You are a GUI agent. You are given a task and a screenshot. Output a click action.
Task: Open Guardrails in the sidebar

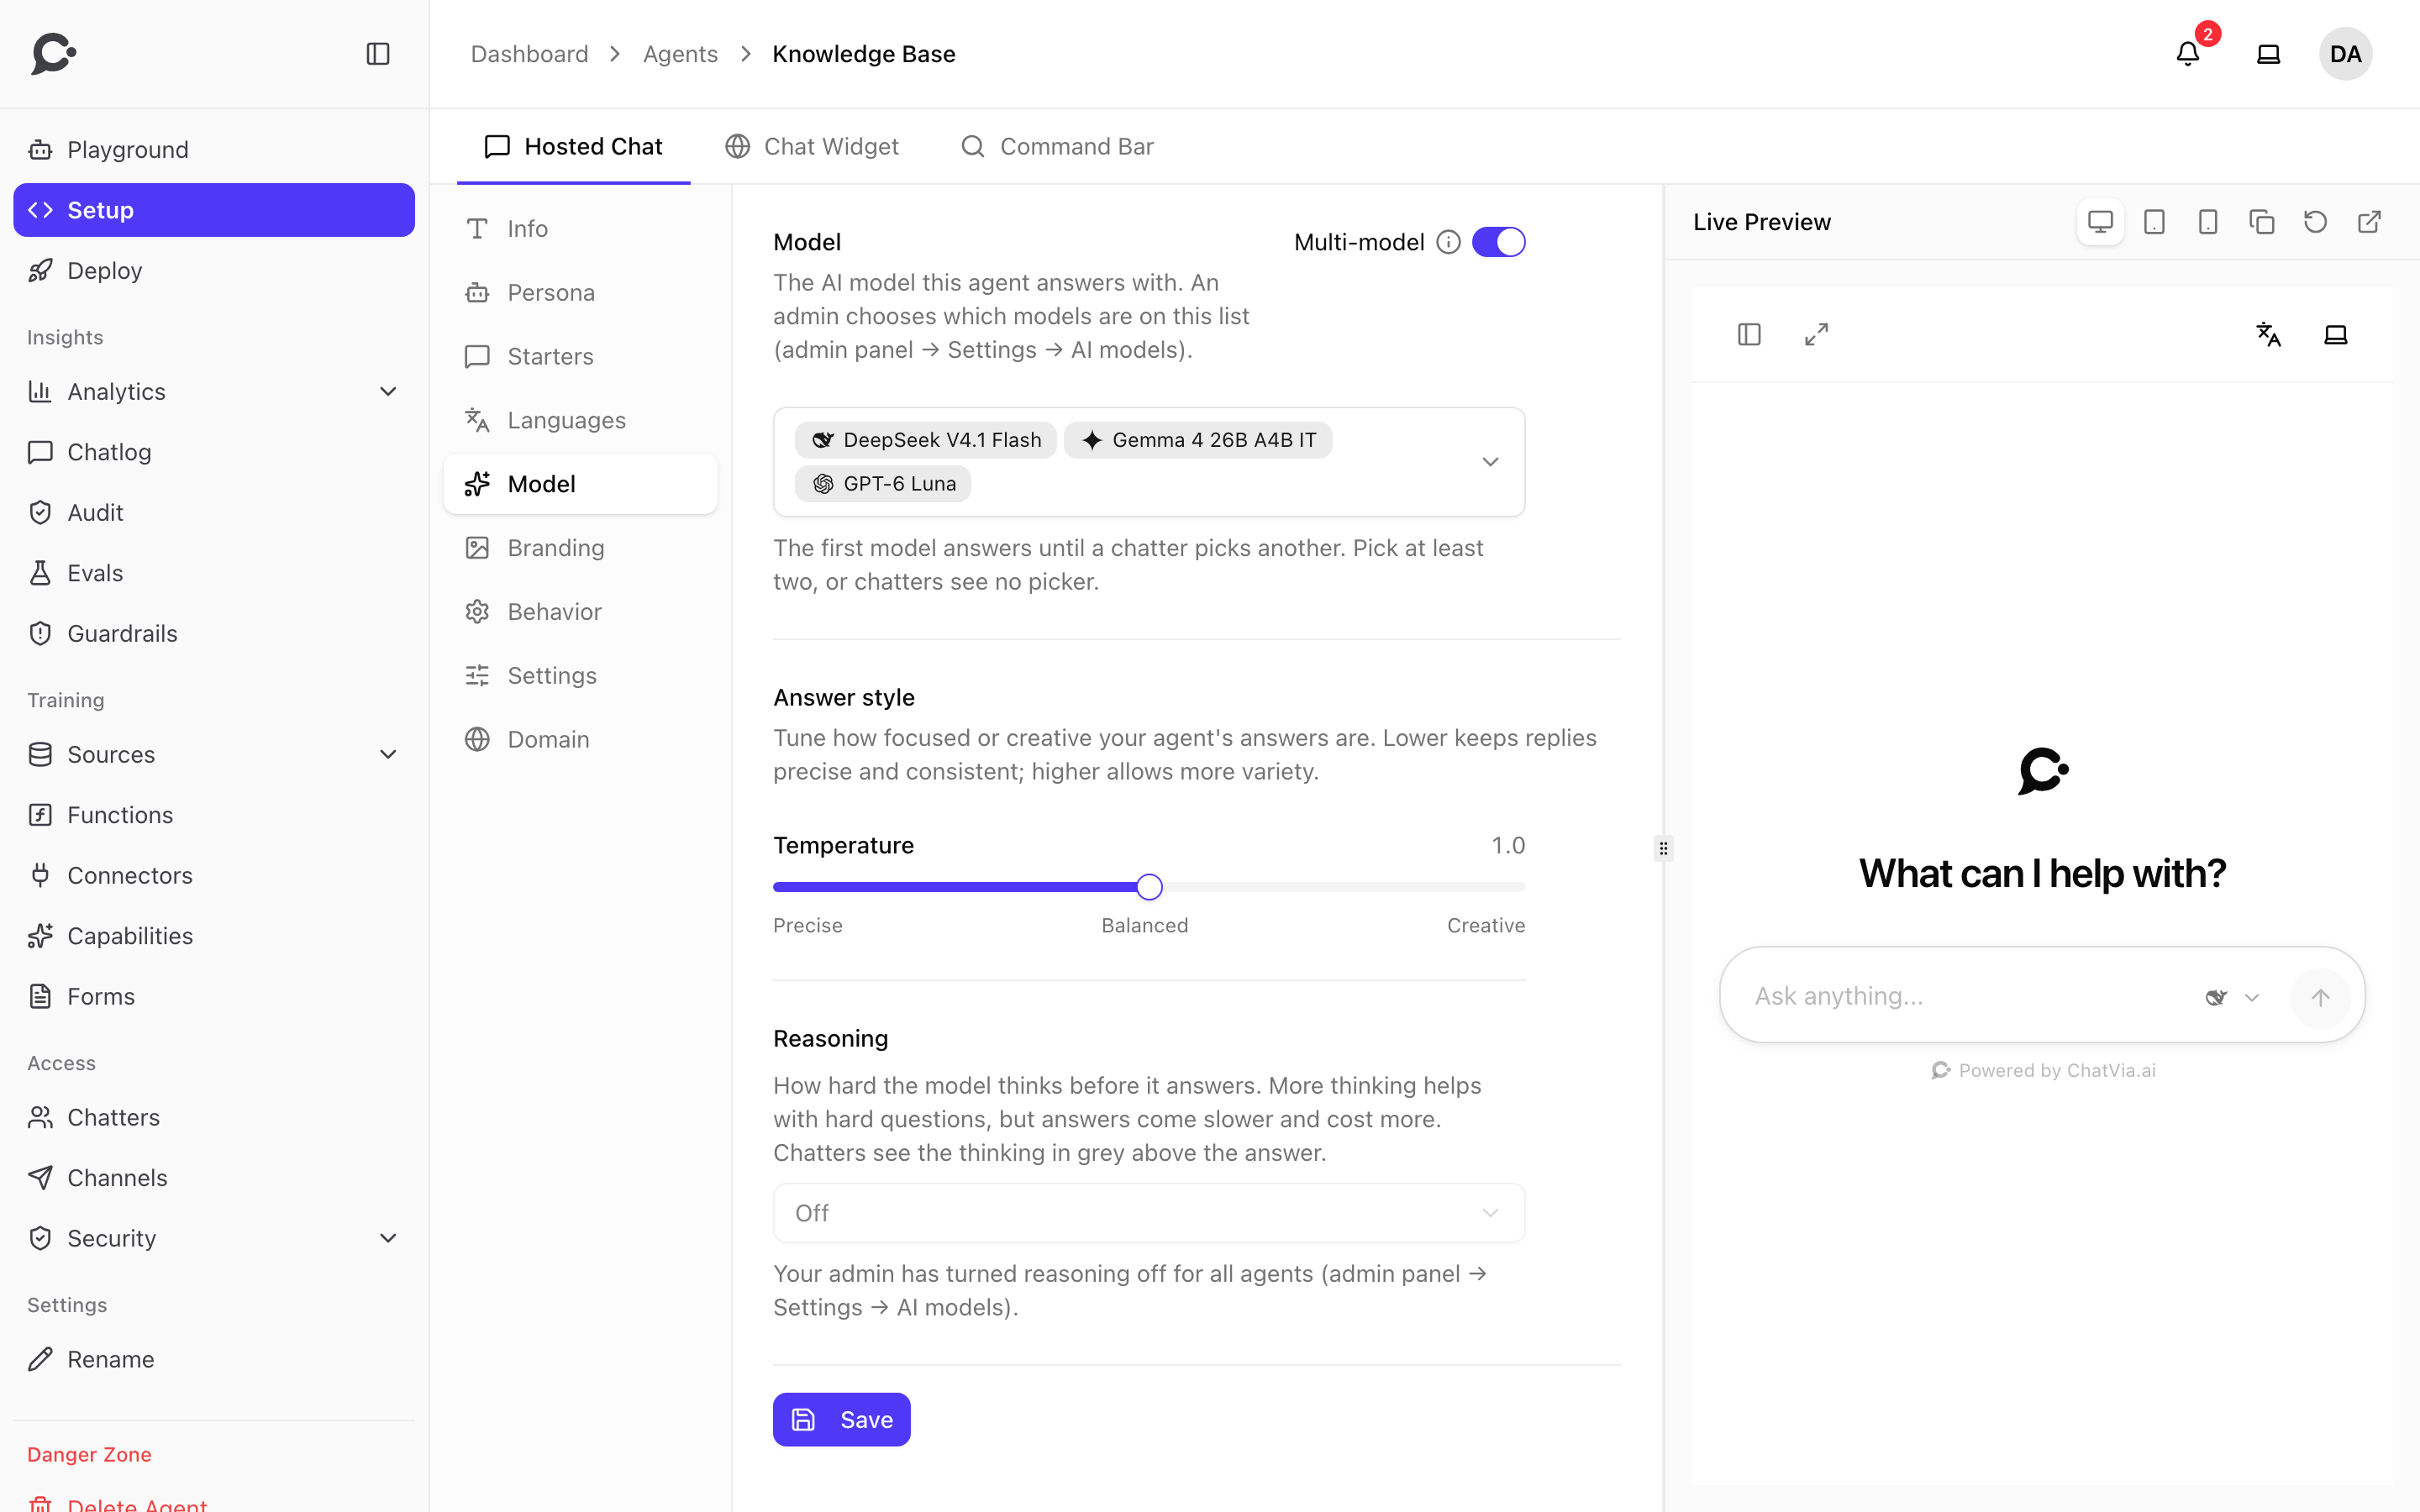[214, 634]
